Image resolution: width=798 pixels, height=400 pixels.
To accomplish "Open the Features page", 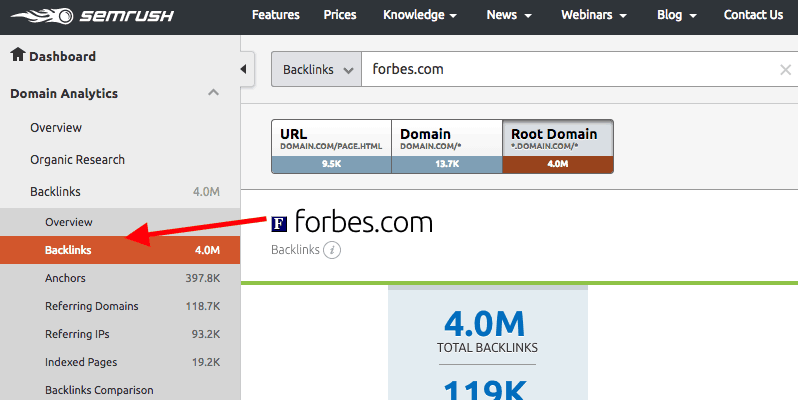I will point(276,15).
